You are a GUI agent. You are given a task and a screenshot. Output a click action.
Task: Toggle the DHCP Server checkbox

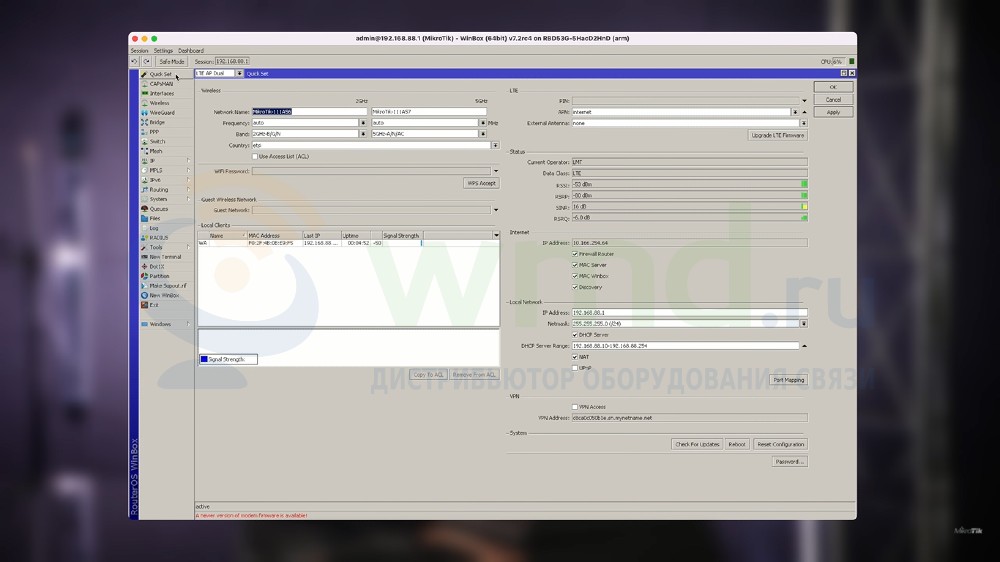pos(575,335)
